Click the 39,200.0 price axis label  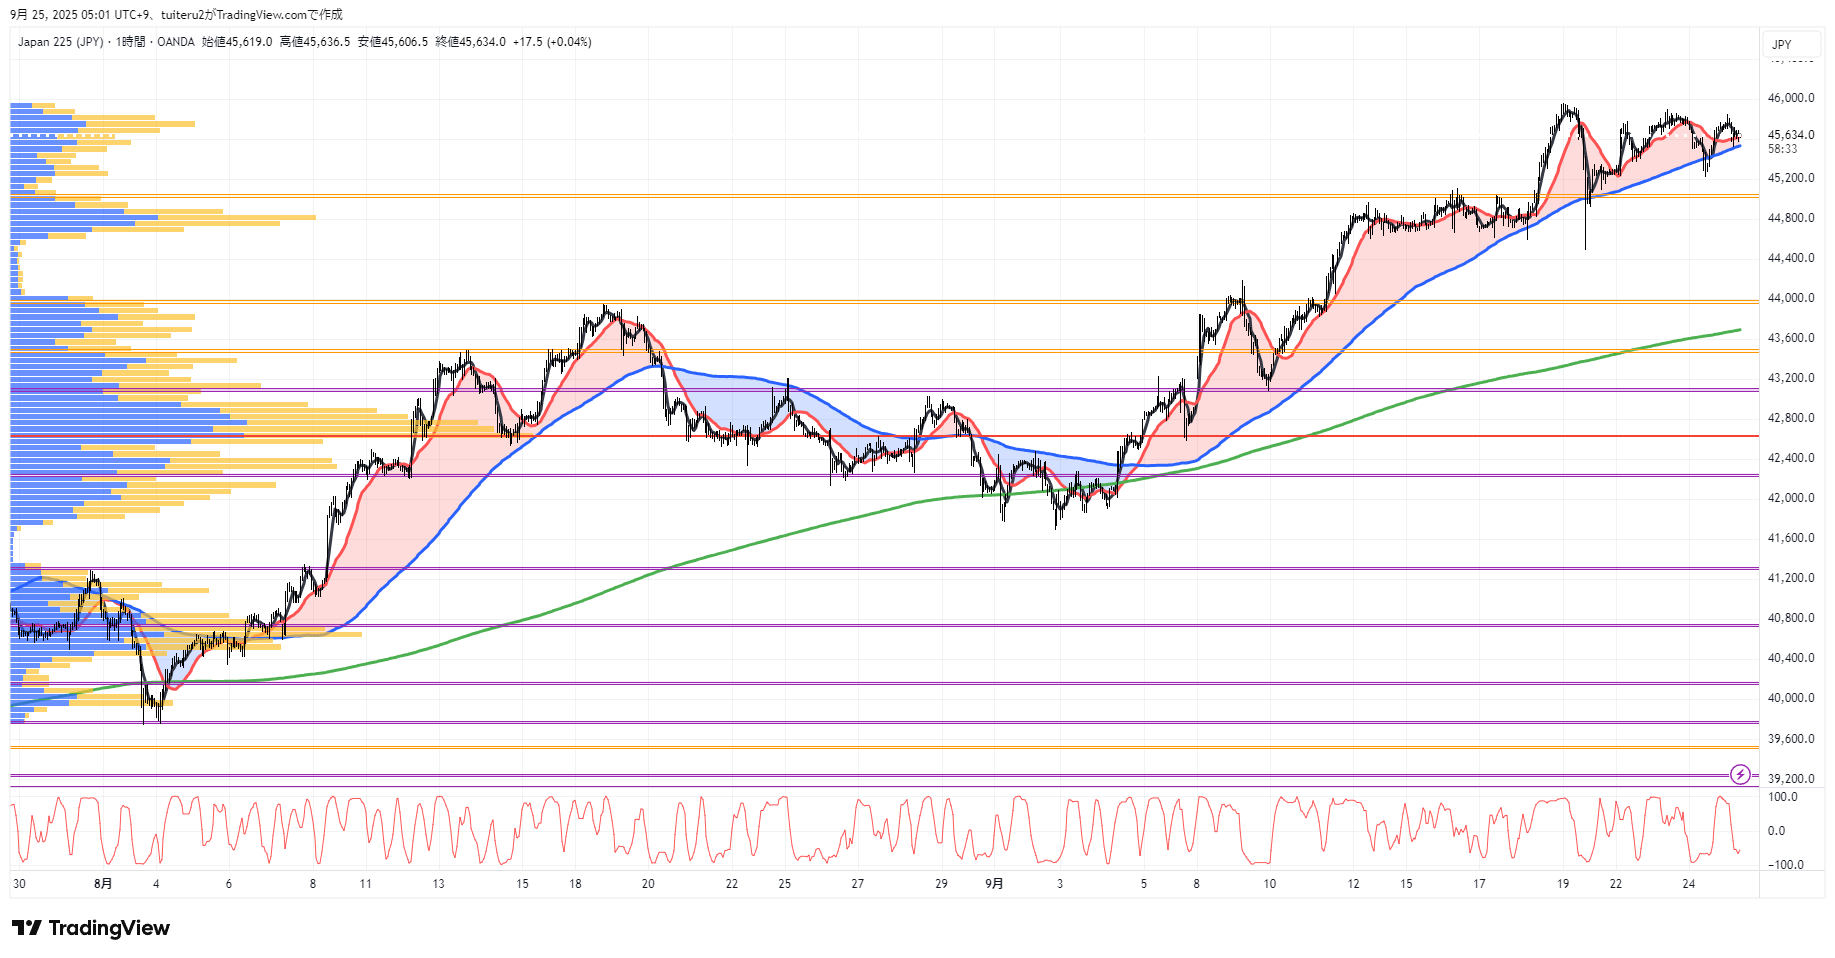point(1790,779)
